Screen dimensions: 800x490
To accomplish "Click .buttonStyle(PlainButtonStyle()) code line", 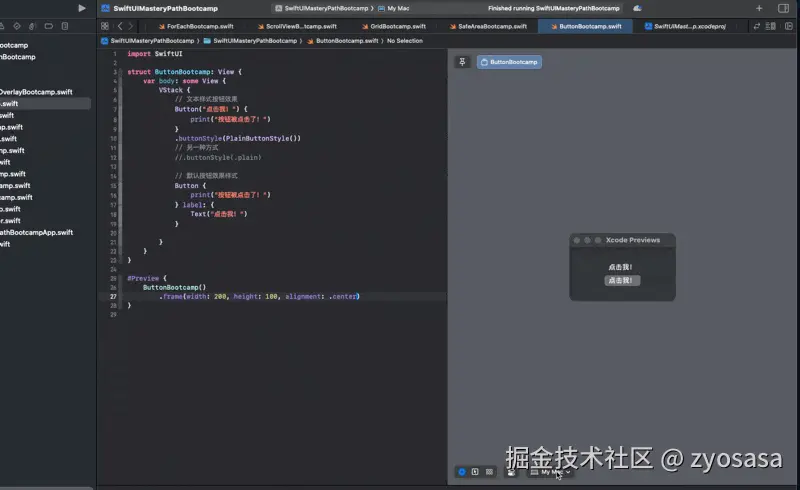I will point(238,138).
